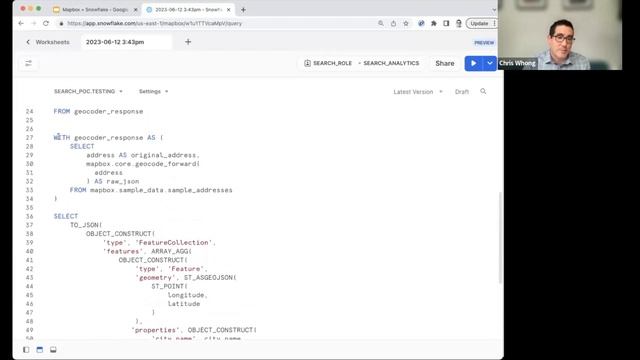Click the browser share page icon
The width and height of the screenshot is (640, 360).
click(x=393, y=23)
